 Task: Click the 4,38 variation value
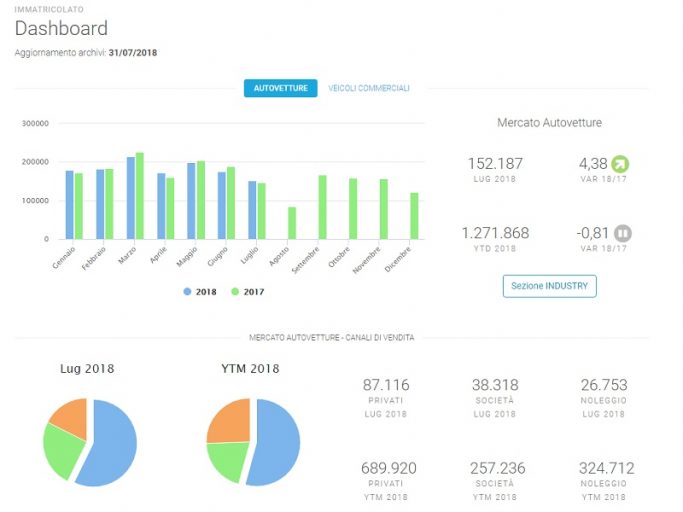(593, 164)
